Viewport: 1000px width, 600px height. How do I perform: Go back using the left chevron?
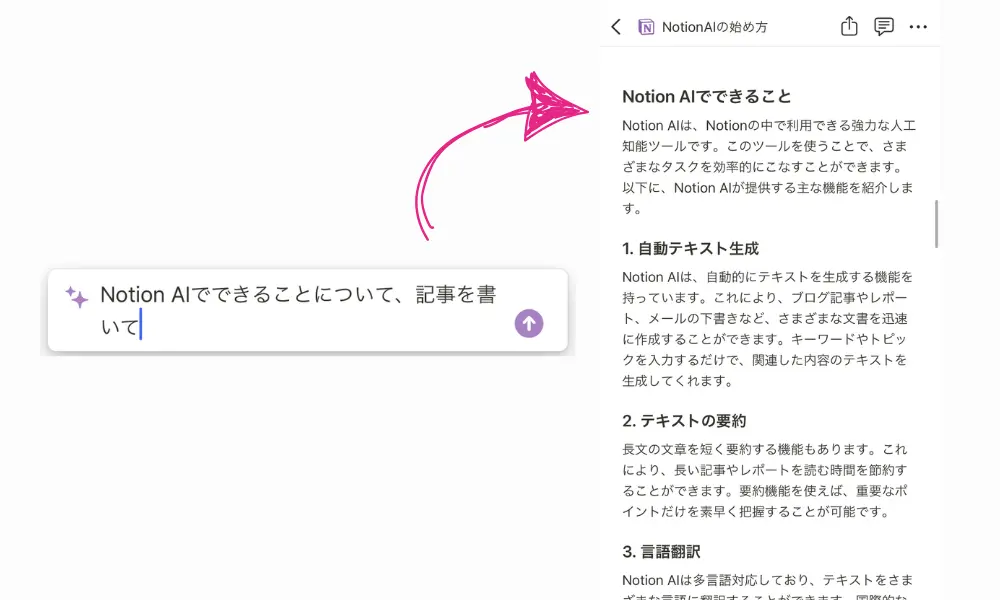[x=615, y=27]
